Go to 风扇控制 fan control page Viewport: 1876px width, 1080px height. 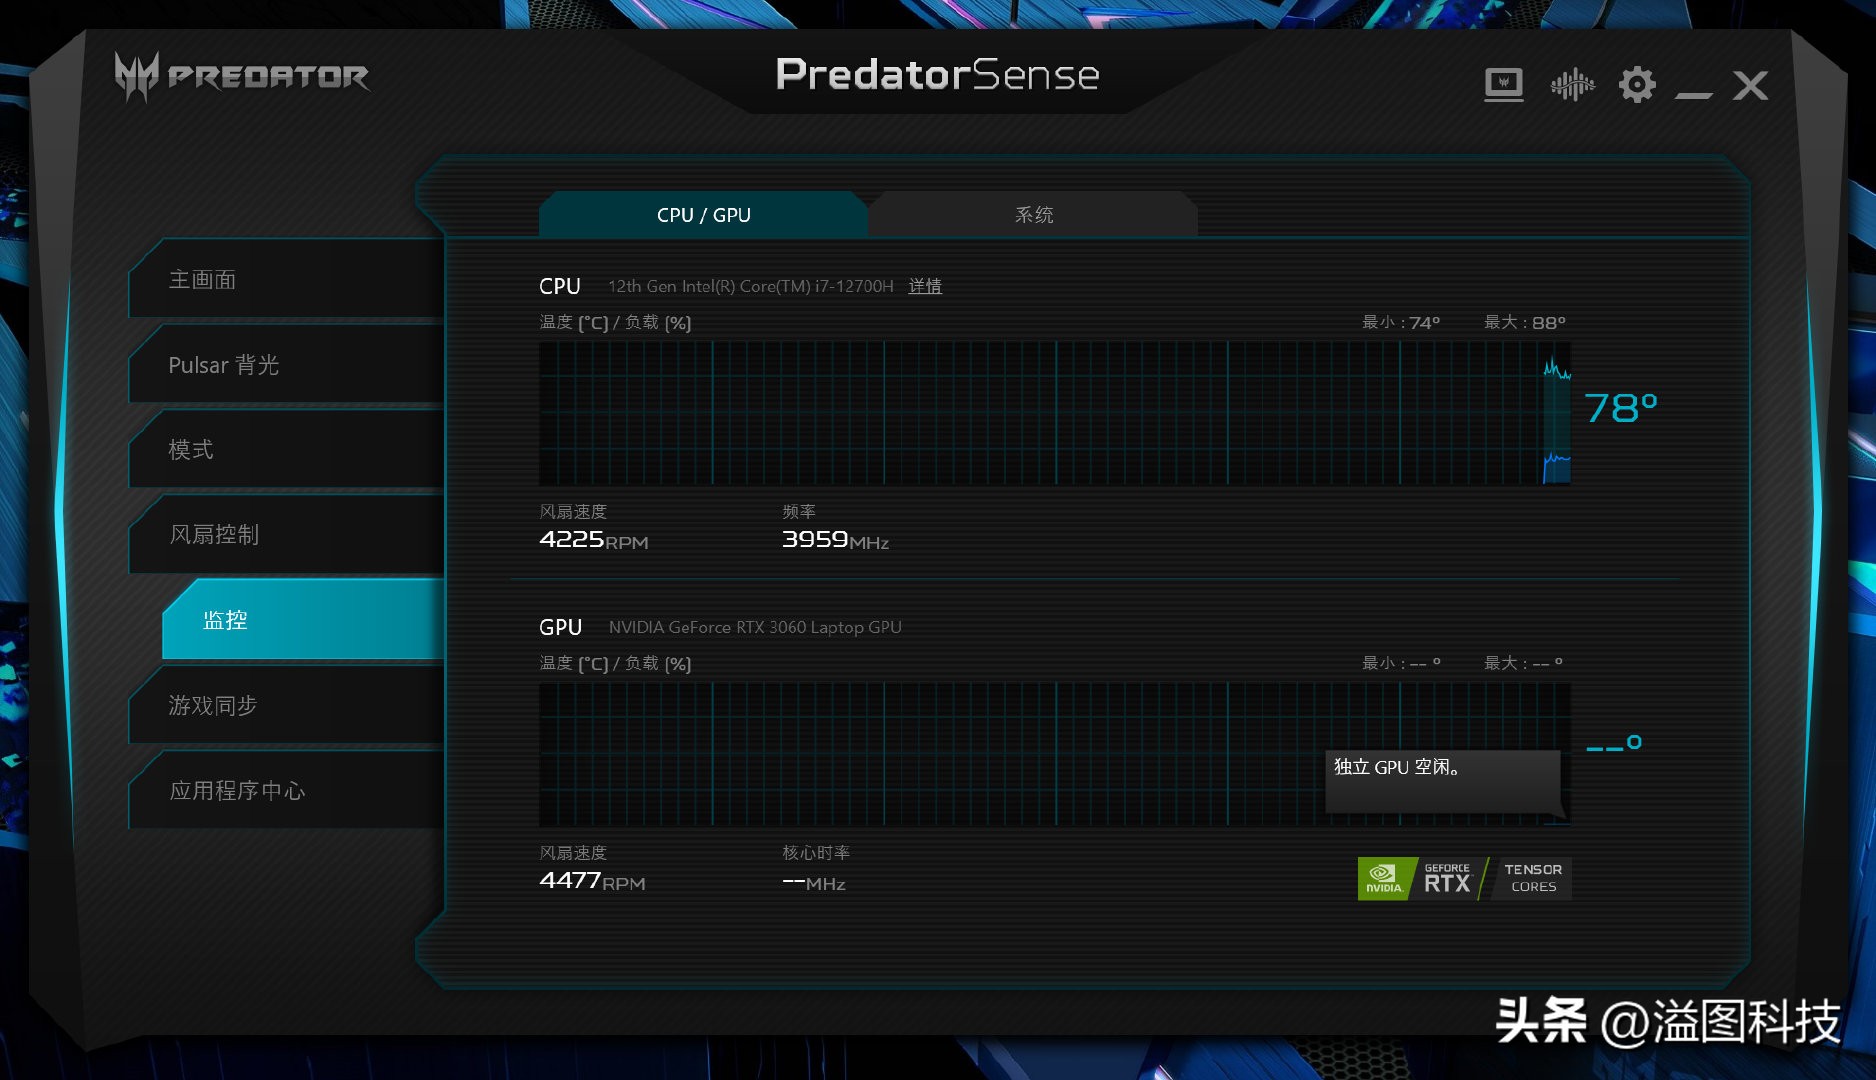click(x=286, y=535)
